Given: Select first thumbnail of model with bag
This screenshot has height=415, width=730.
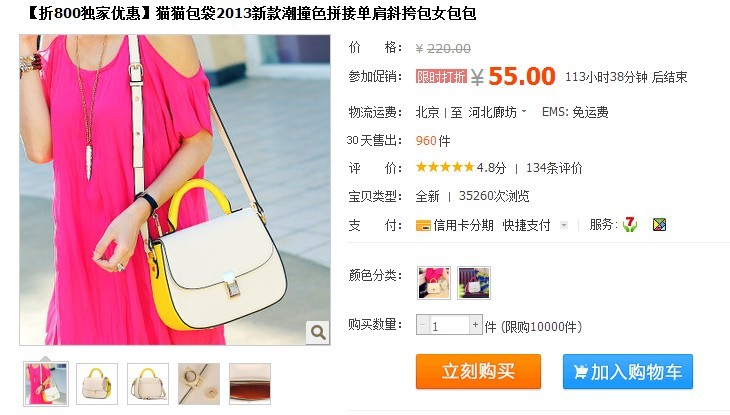Looking at the screenshot, I should point(46,384).
